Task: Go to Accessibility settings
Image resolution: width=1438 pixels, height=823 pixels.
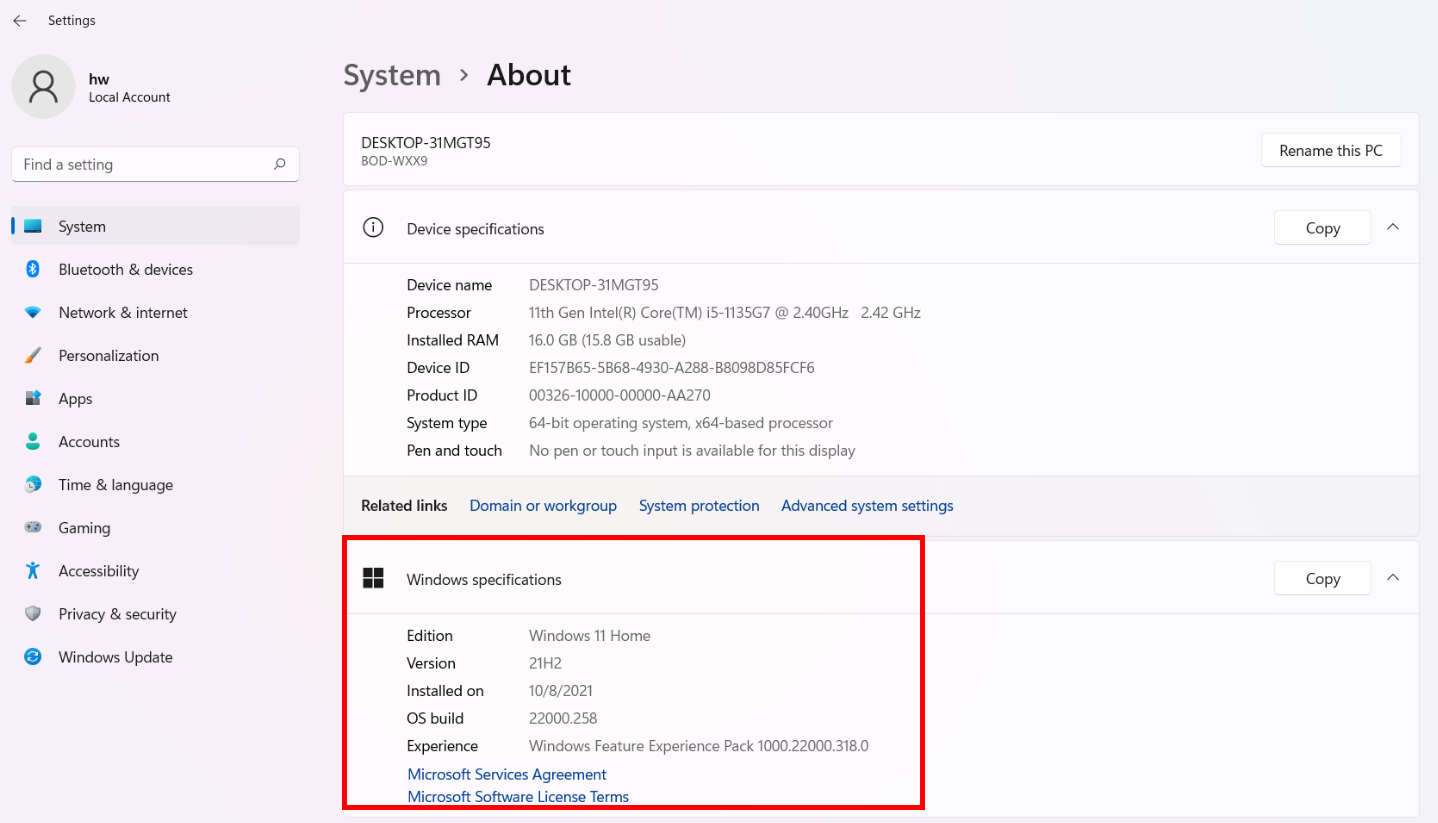Action: point(156,570)
